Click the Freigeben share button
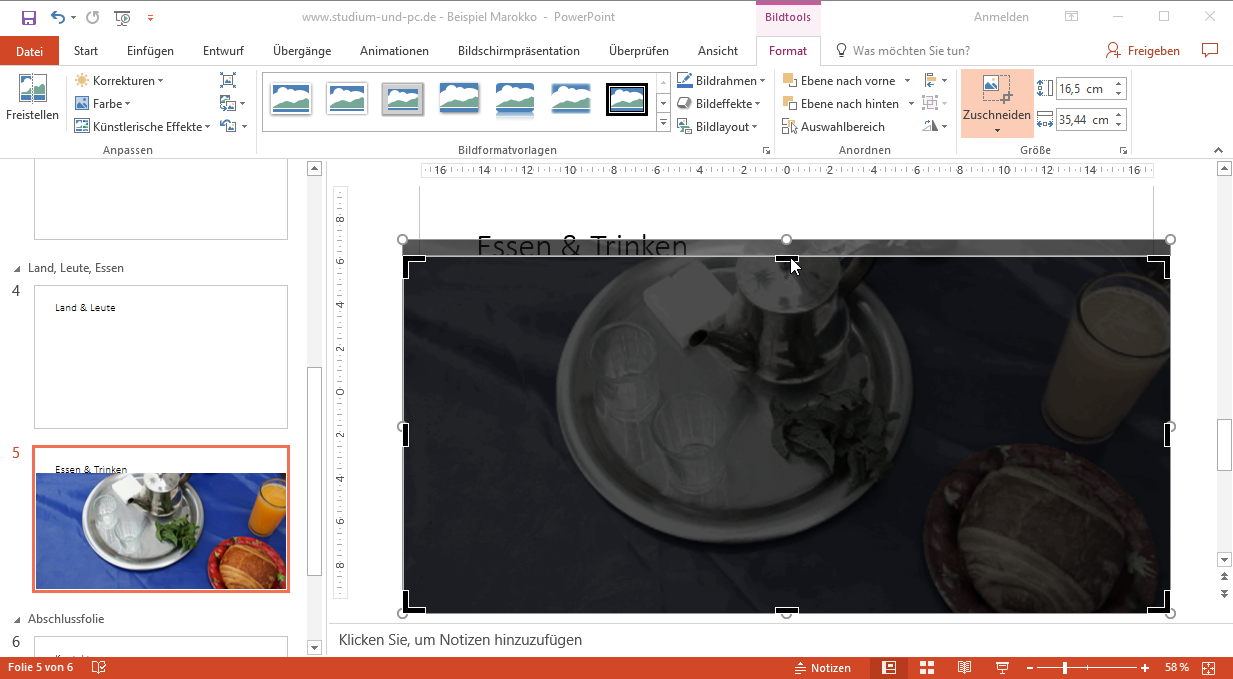The height and width of the screenshot is (679, 1233). [x=1143, y=51]
